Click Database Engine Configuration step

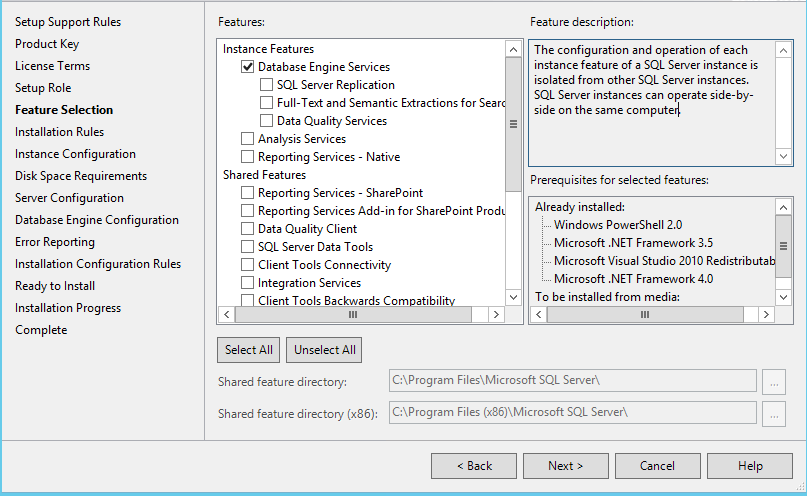(97, 220)
